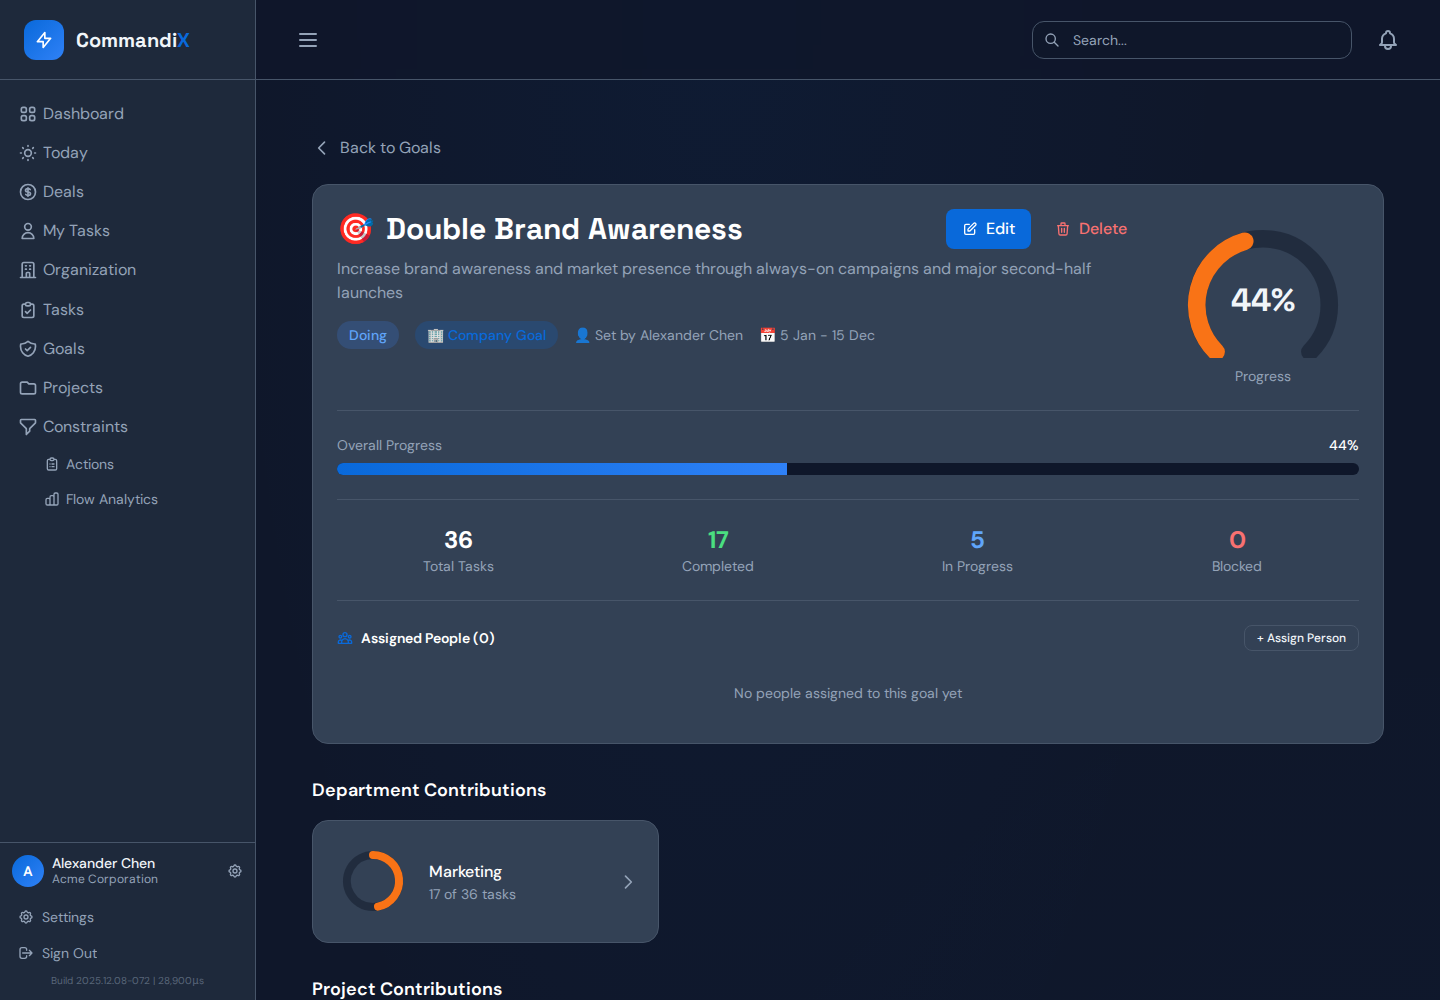Click the Marketing orange progress ring
This screenshot has width=1440, height=1000.
point(373,881)
